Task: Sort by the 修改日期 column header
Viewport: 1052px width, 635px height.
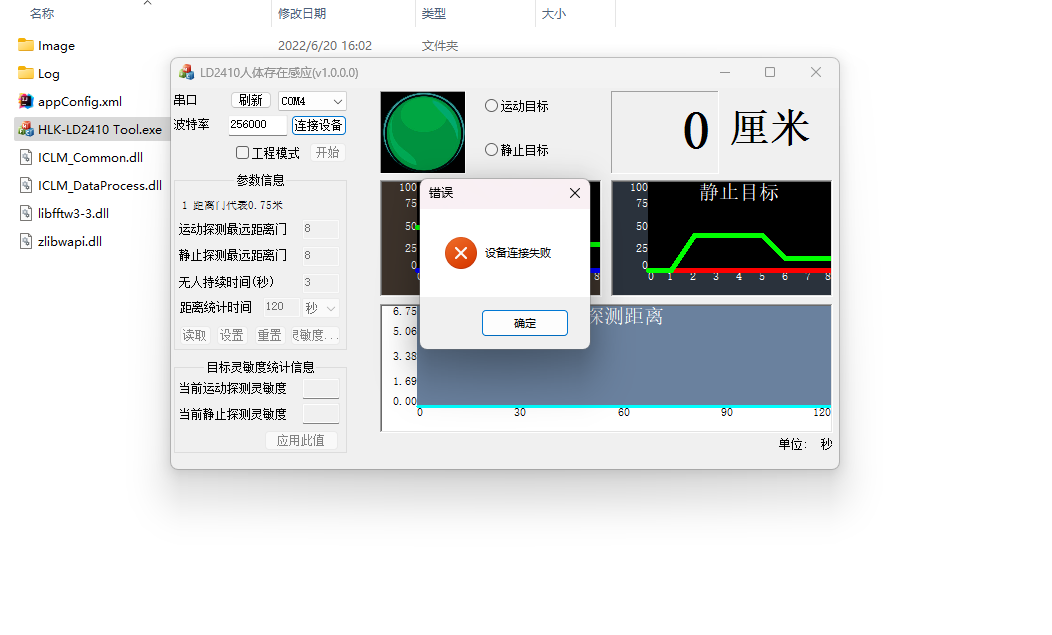Action: [x=302, y=13]
